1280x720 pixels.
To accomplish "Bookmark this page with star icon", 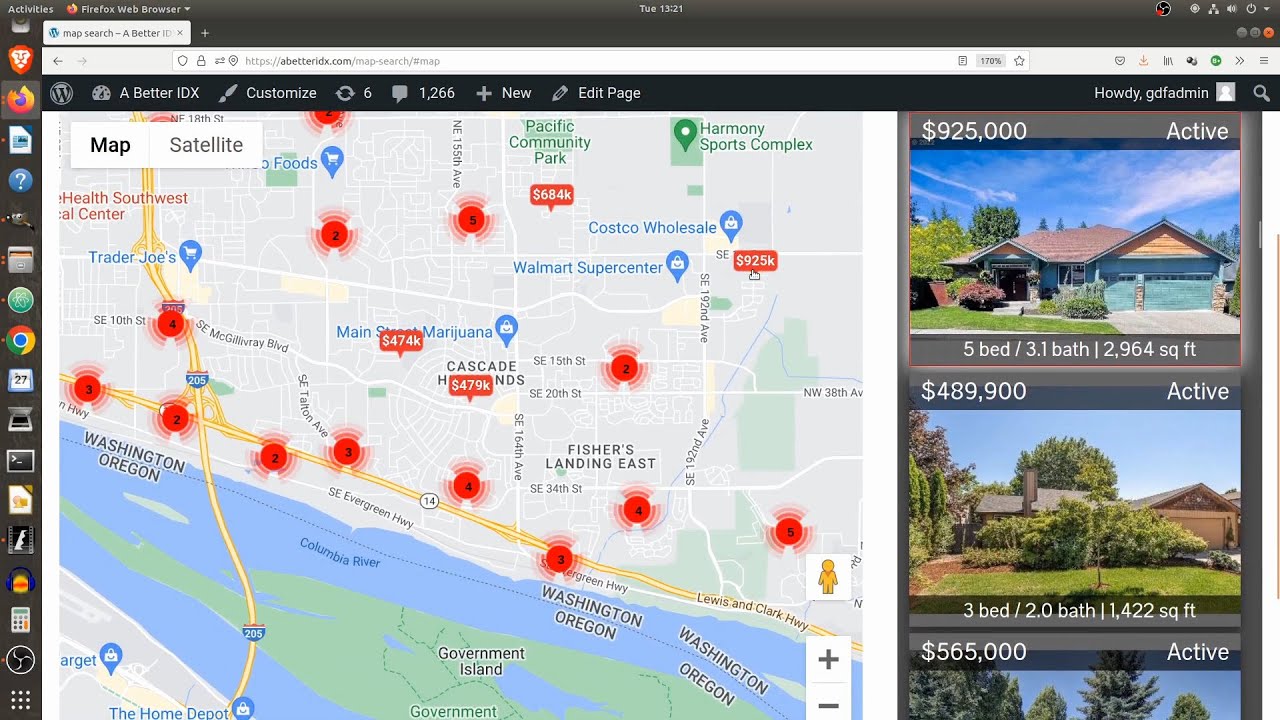I will pos(1019,61).
